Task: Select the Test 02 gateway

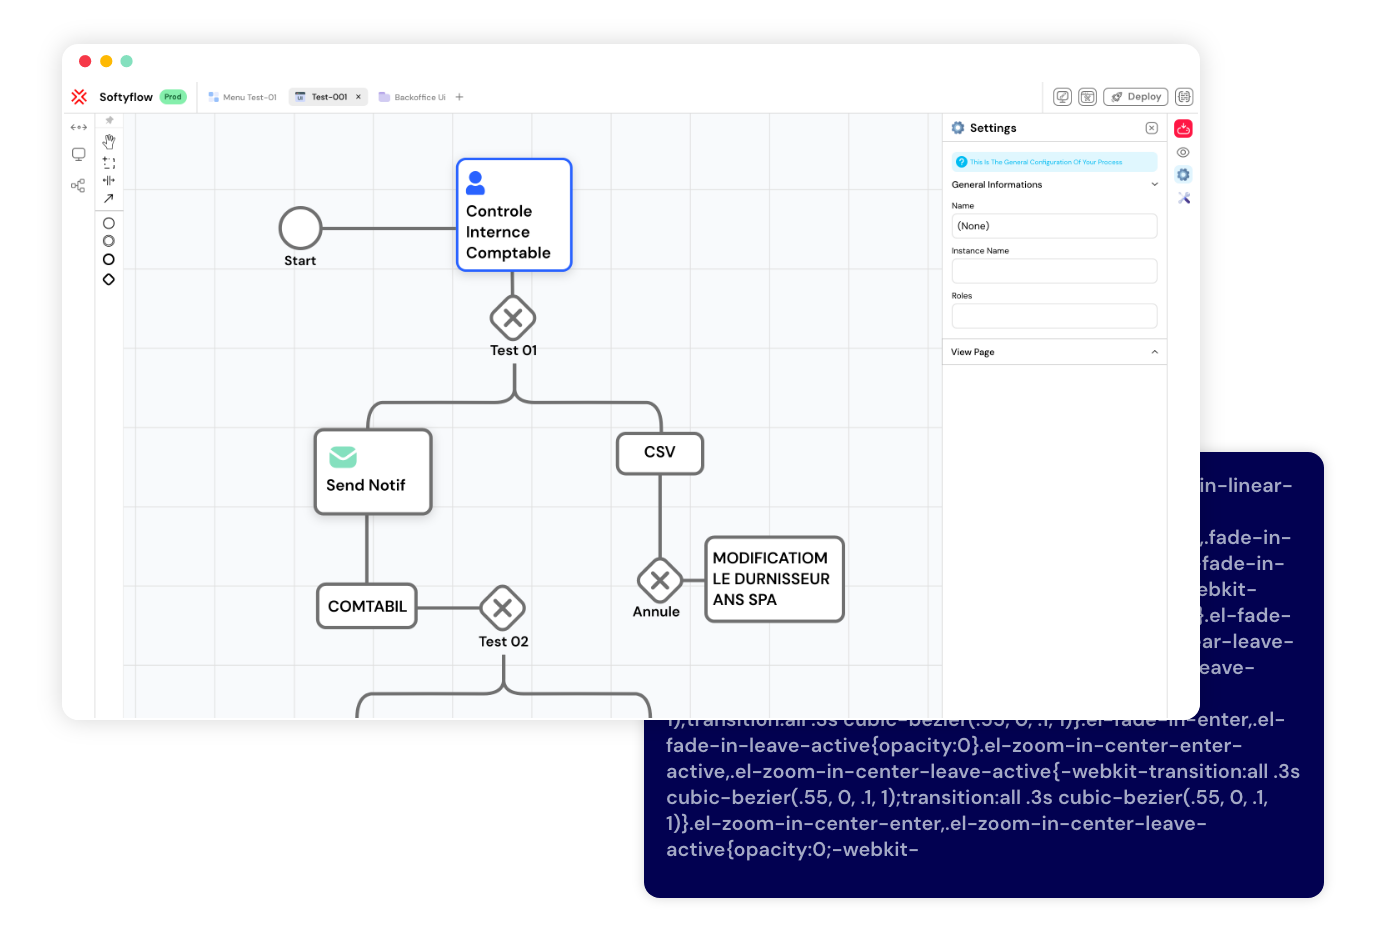Action: coord(503,608)
